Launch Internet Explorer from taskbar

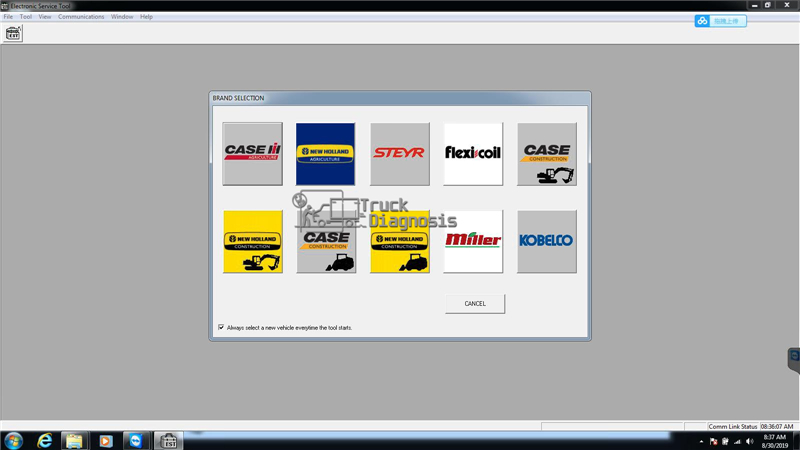pos(45,441)
